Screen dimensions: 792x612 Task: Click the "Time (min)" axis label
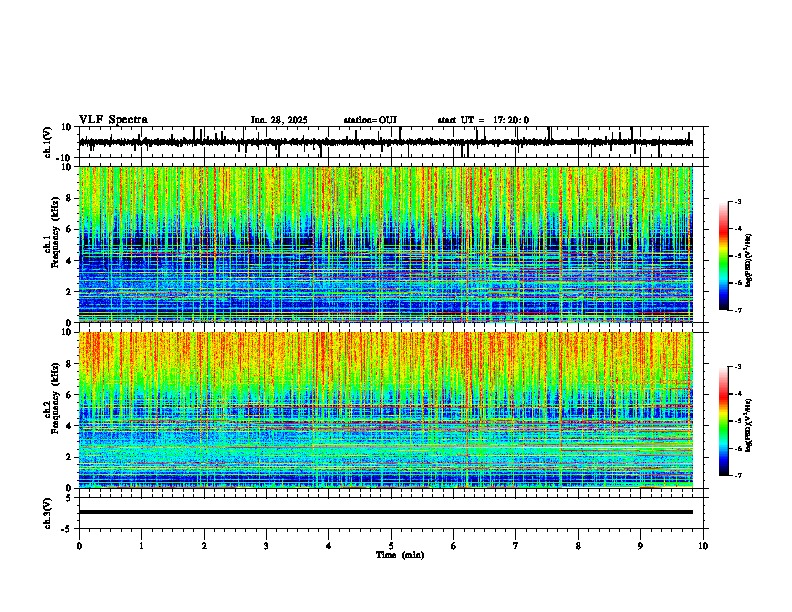pos(400,555)
